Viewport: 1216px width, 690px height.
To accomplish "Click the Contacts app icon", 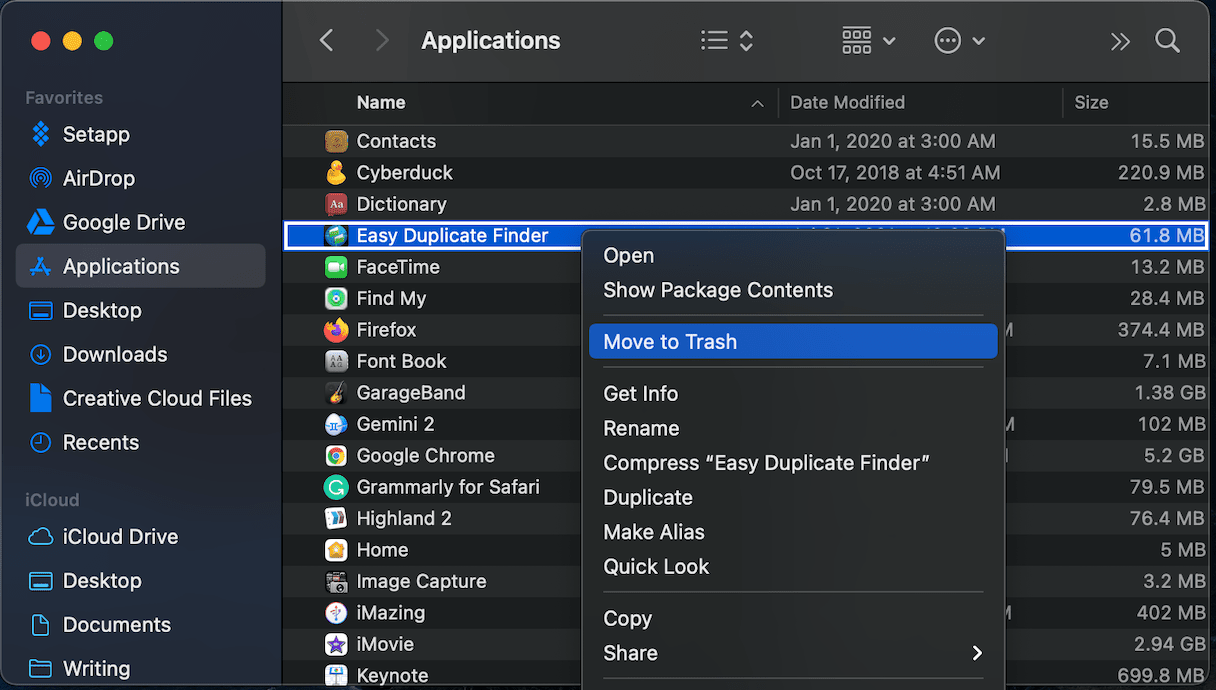I will point(336,141).
